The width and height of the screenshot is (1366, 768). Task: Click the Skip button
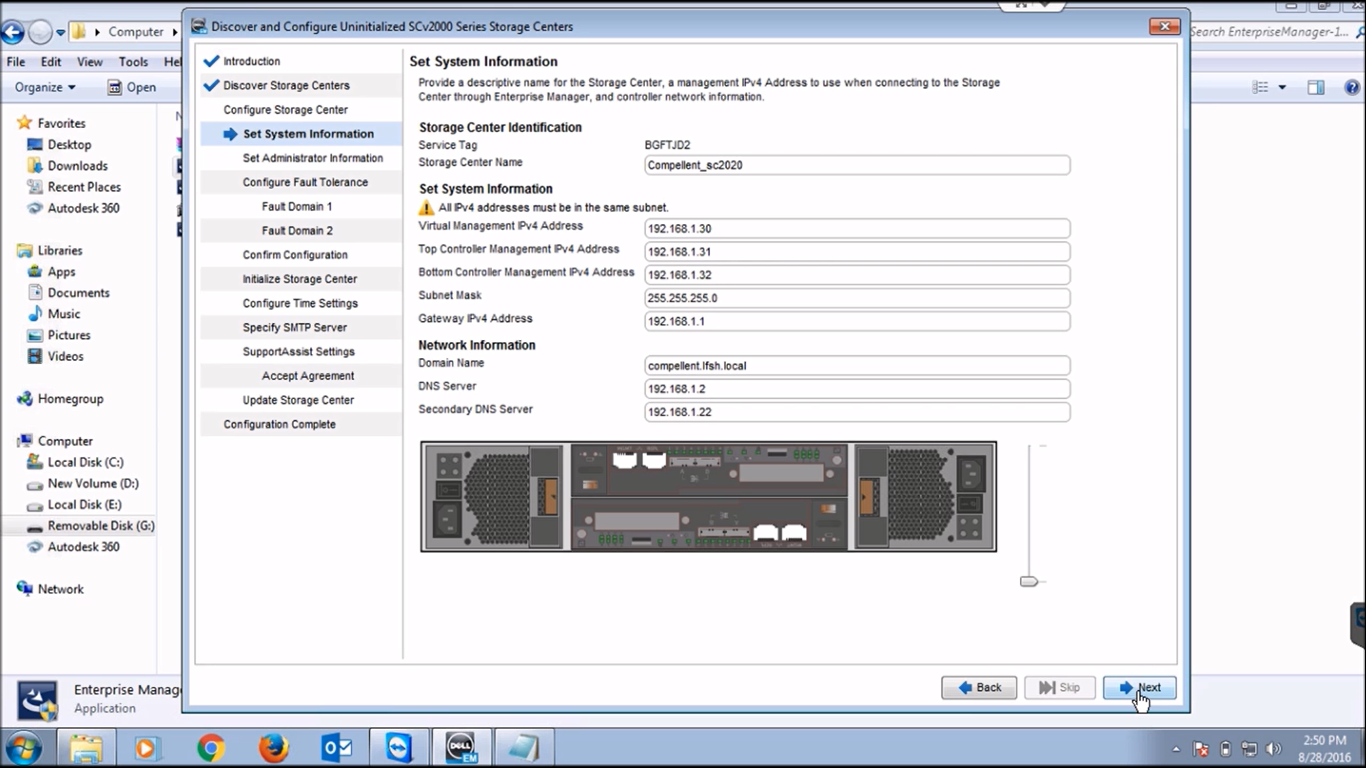click(1059, 687)
